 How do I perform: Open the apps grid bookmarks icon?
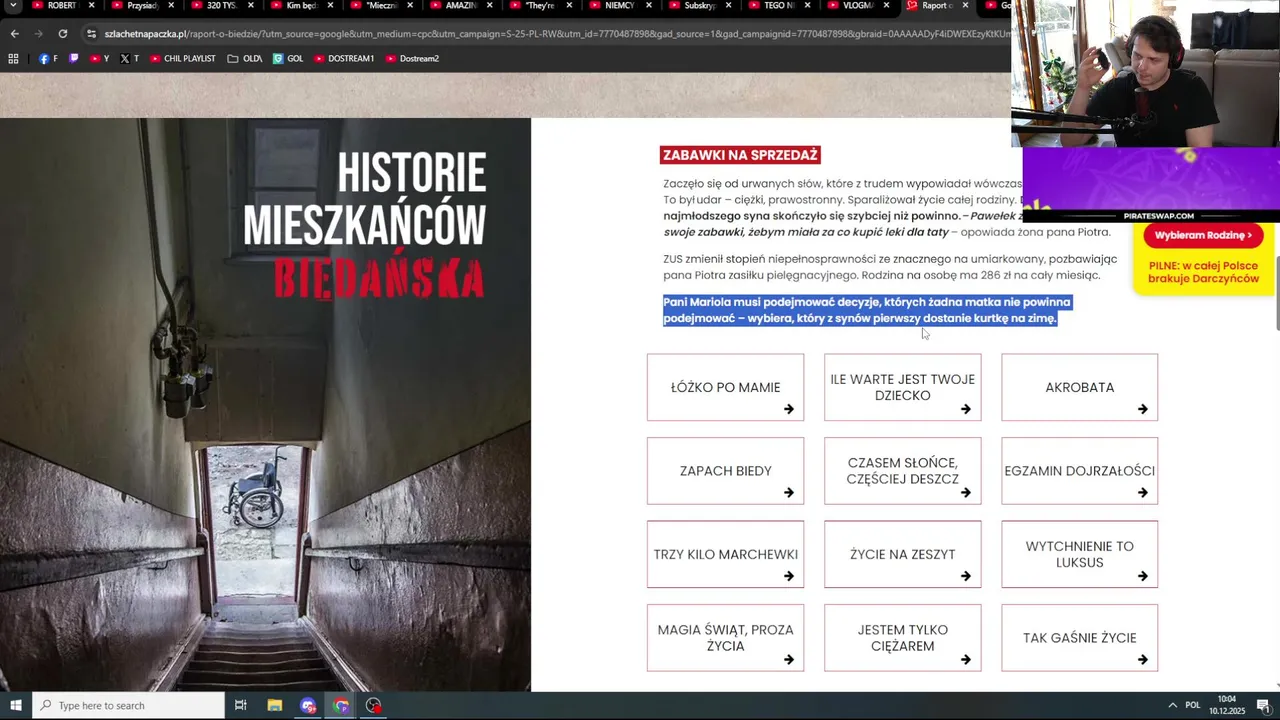[x=13, y=58]
